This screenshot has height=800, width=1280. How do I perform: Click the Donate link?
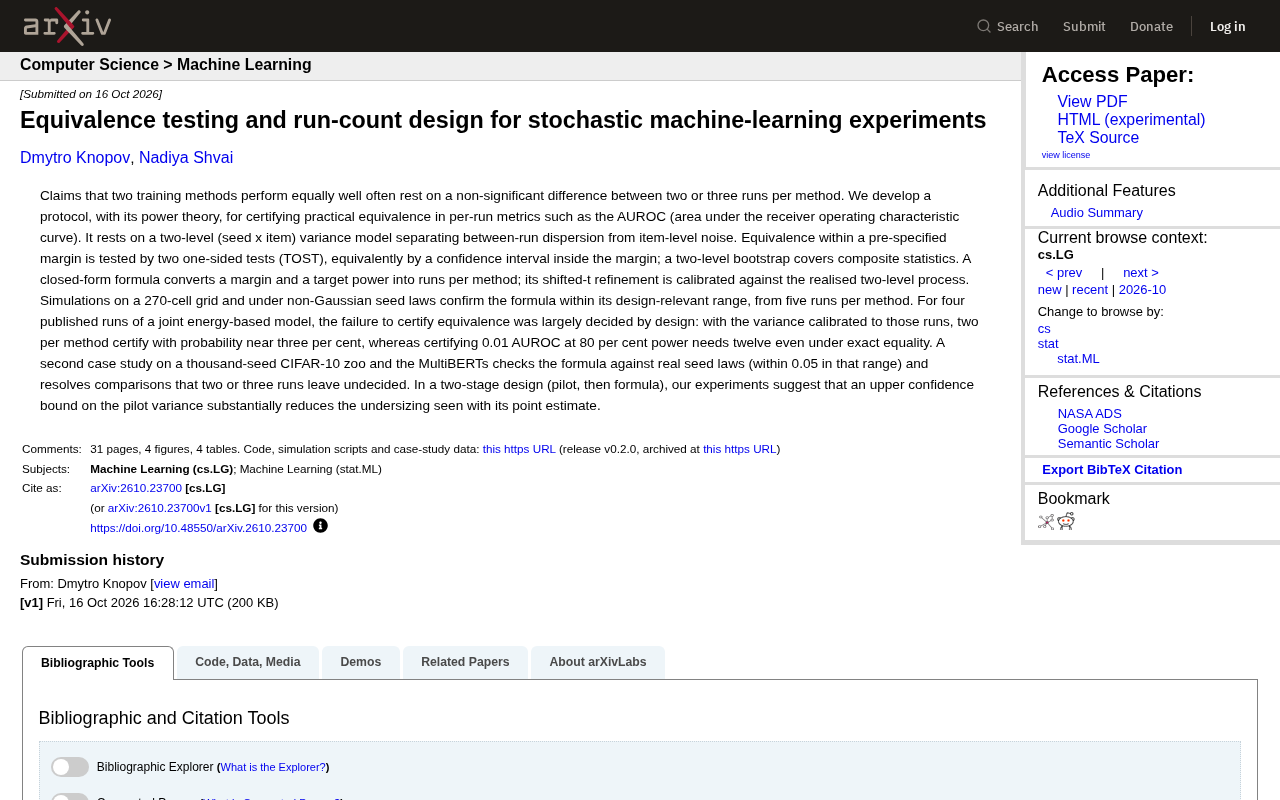(1151, 26)
